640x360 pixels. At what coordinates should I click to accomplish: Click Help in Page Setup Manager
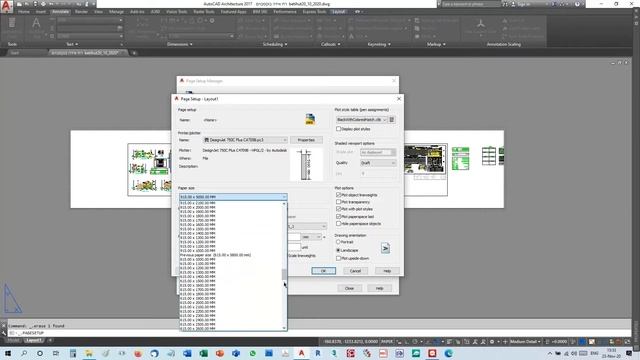[x=379, y=288]
